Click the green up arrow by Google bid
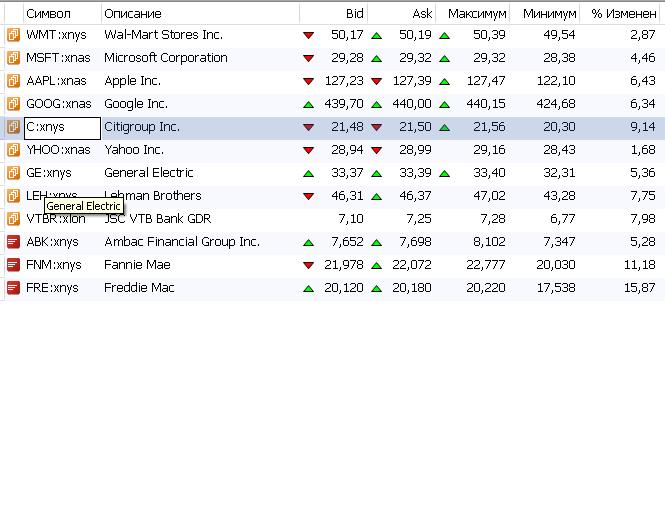Image resolution: width=665 pixels, height=512 pixels. click(x=309, y=104)
